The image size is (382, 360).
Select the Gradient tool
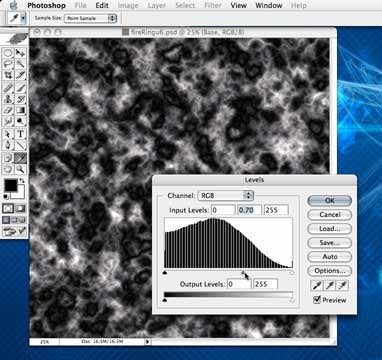tap(21, 110)
